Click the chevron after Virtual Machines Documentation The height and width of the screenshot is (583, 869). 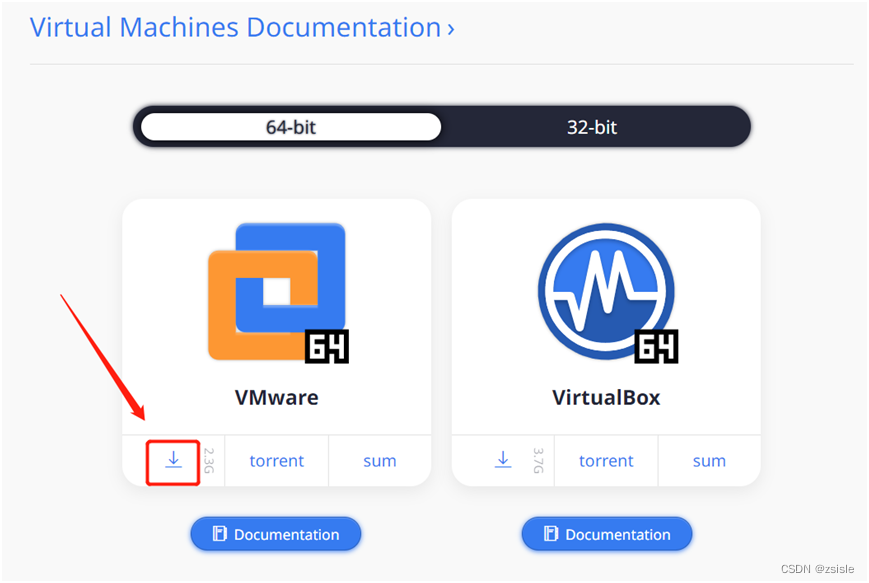451,29
